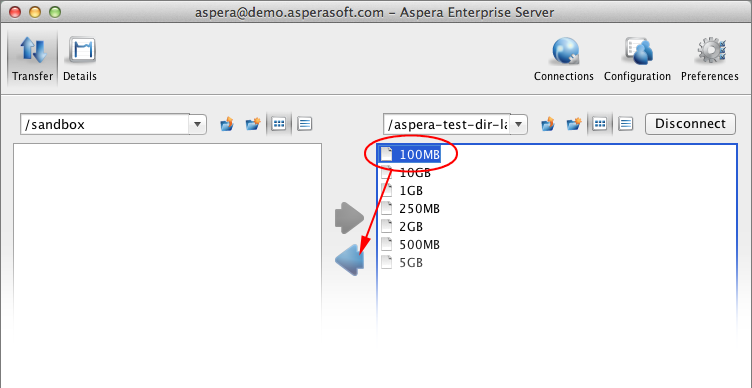The width and height of the screenshot is (752, 388).
Task: Switch remote pane to icon grid view
Action: [599, 124]
